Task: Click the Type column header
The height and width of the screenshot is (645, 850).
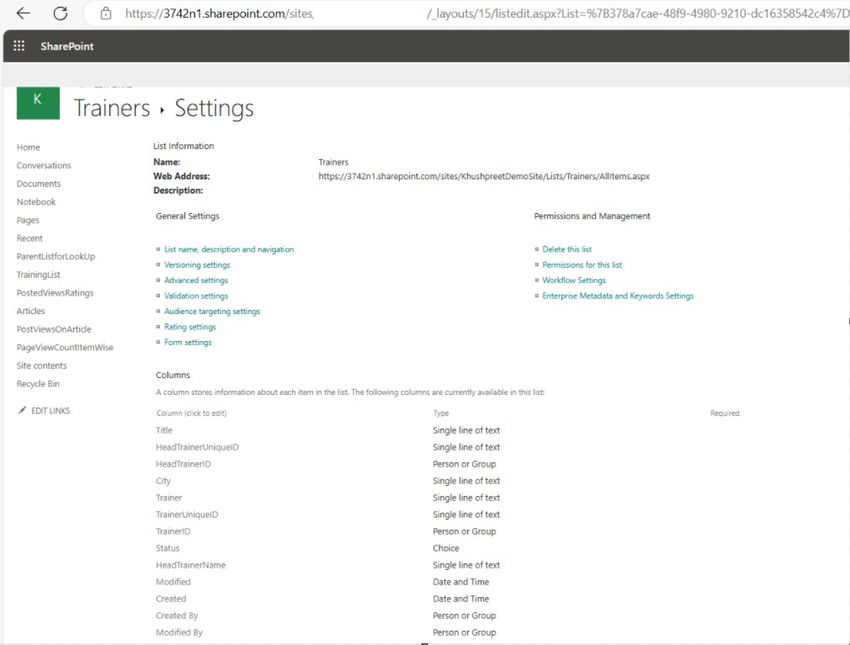Action: click(x=441, y=413)
